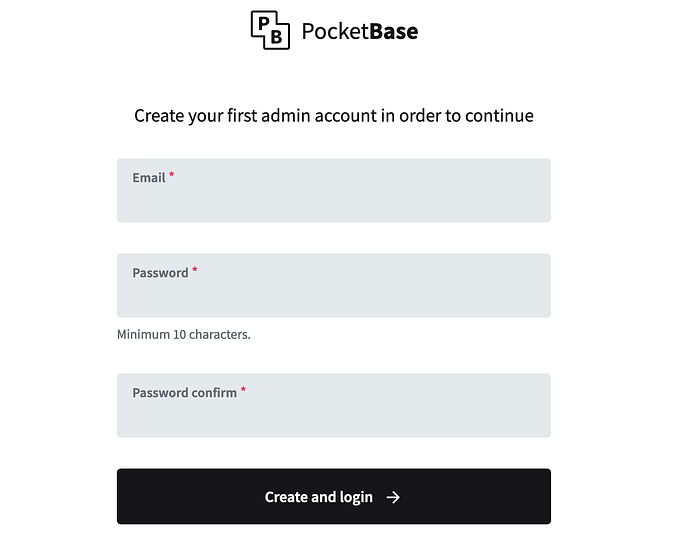Click the "B" square of the logo
Image resolution: width=700 pixels, height=539 pixels.
point(277,38)
